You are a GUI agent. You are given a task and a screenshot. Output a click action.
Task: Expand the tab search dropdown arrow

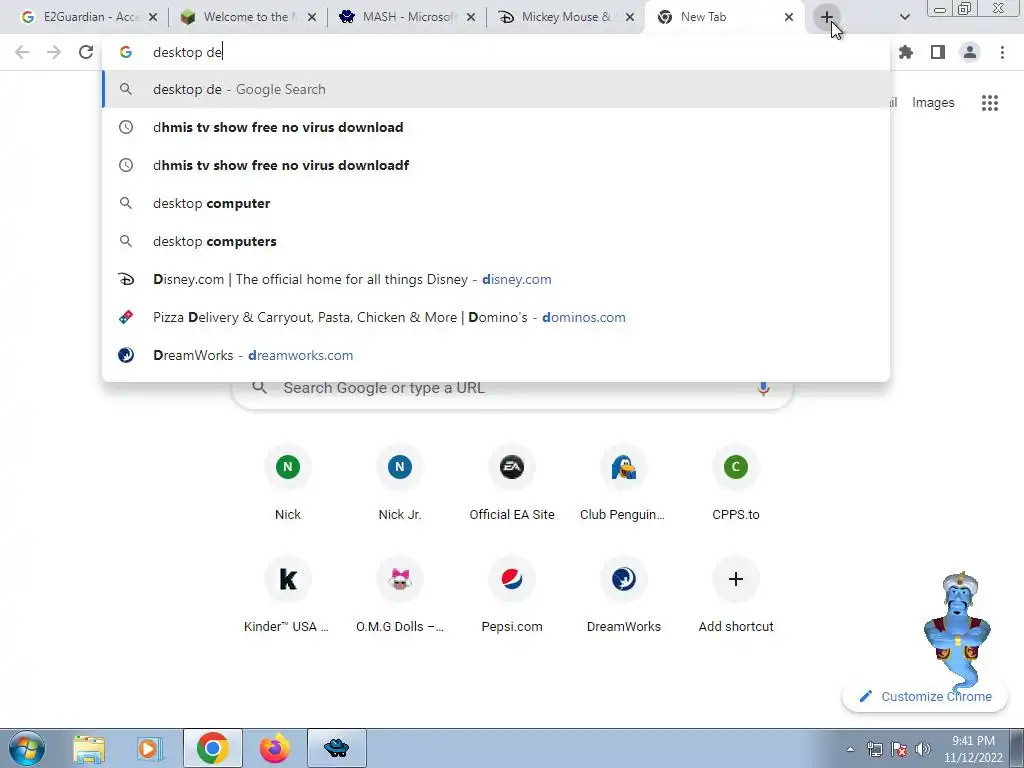tap(904, 17)
